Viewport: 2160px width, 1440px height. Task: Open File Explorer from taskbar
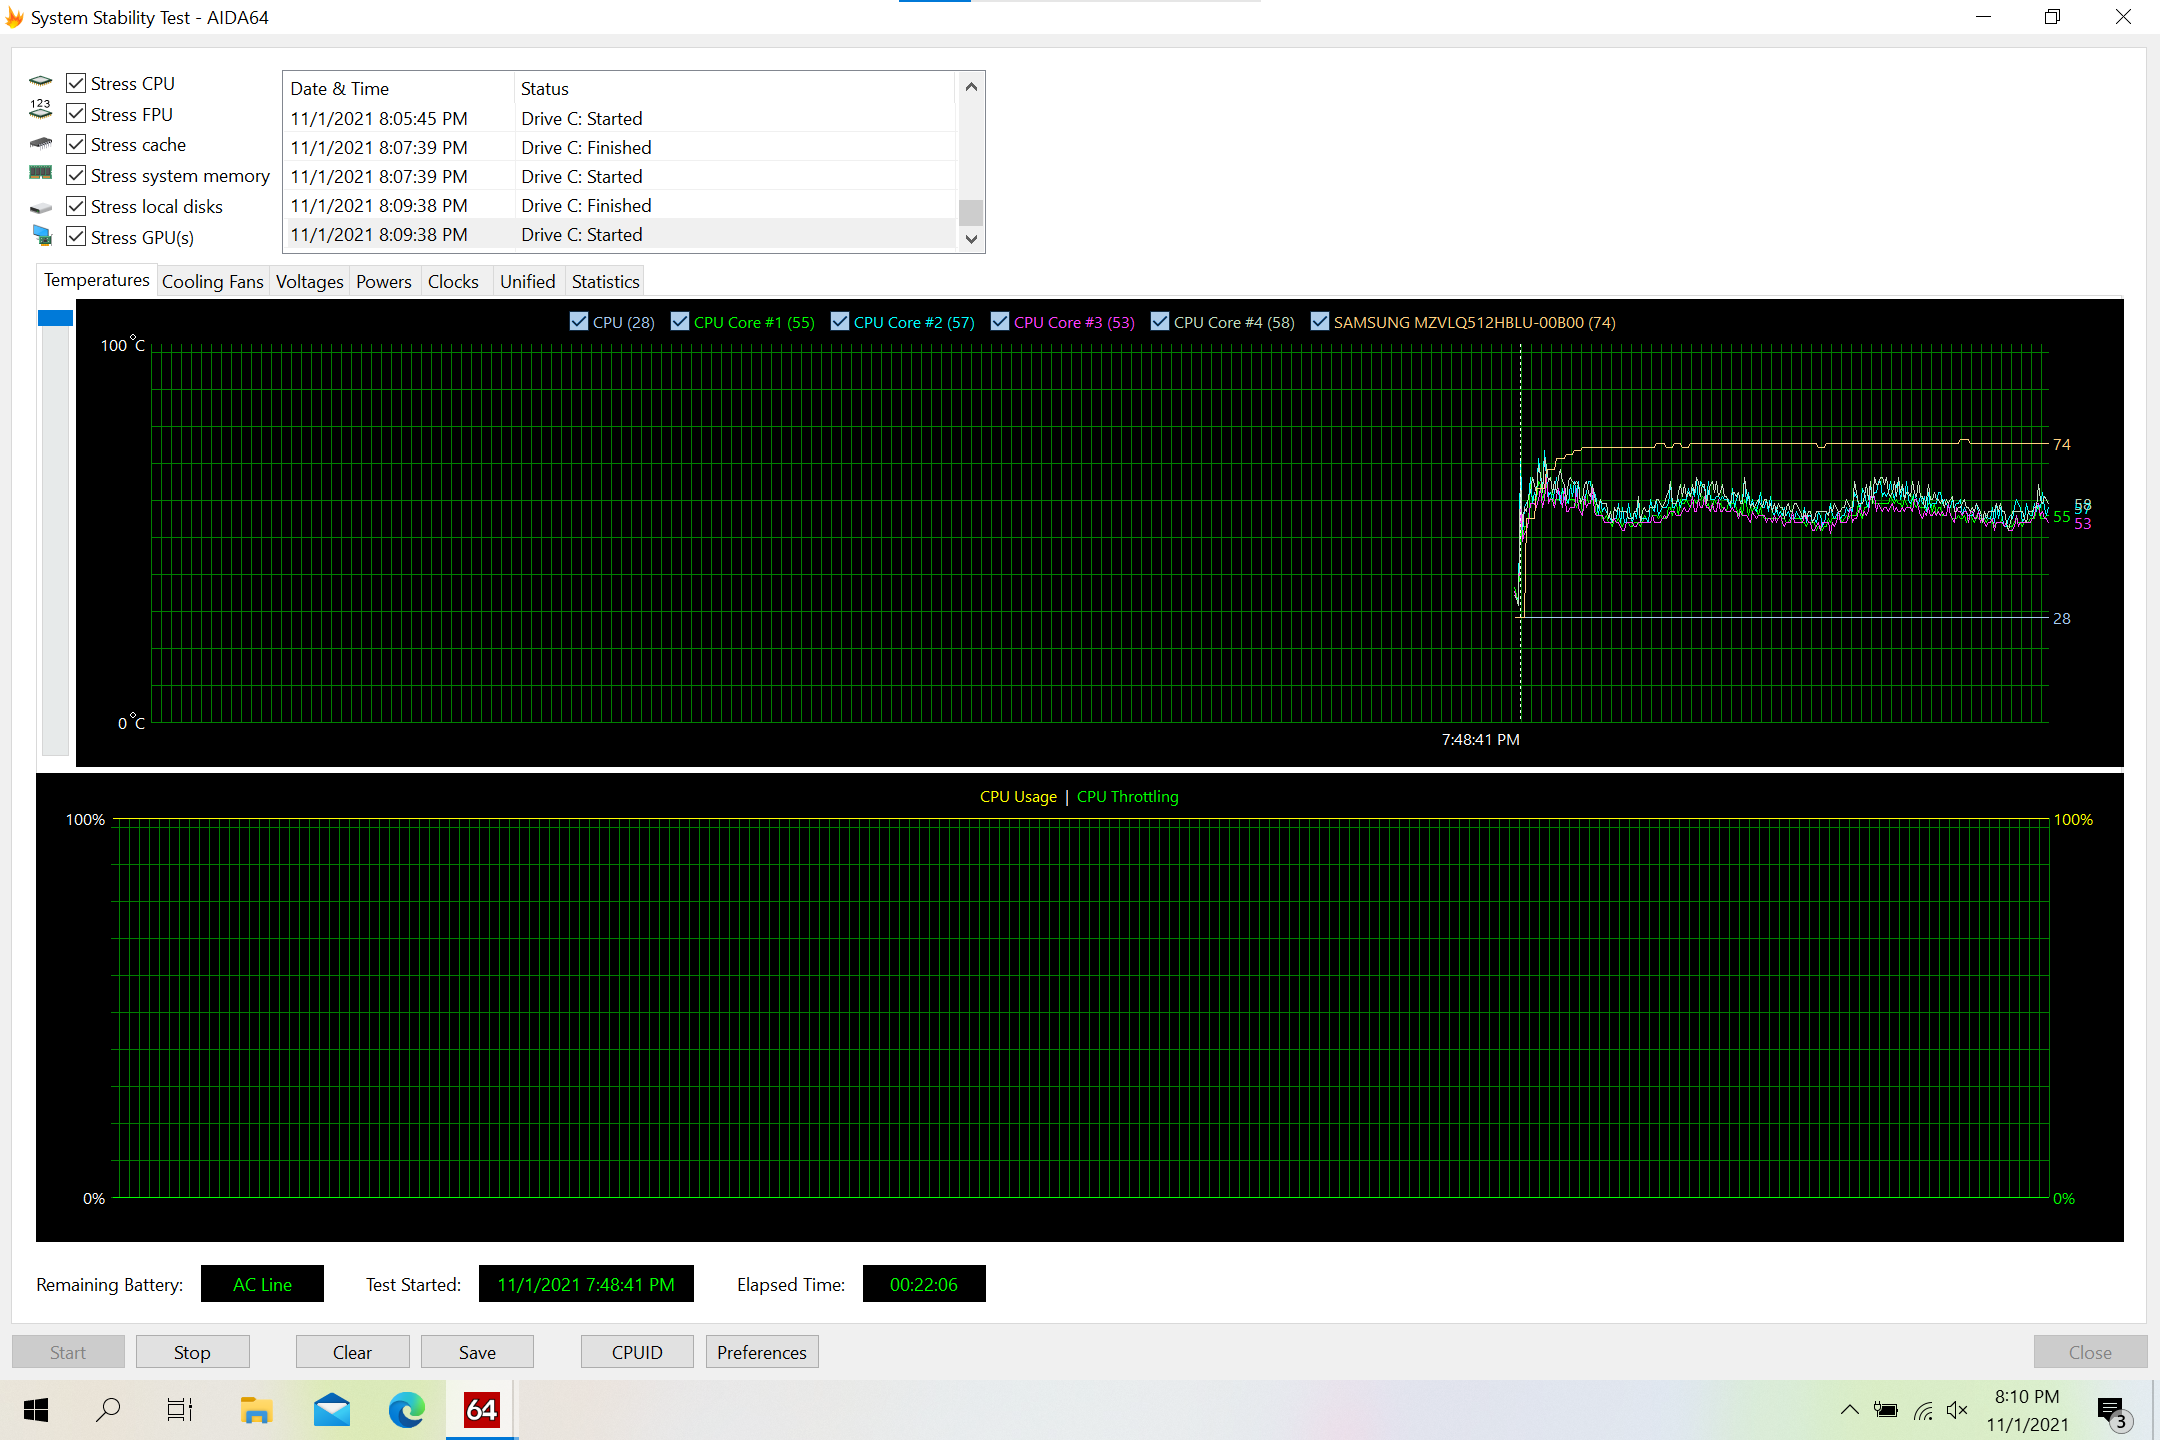coord(256,1410)
